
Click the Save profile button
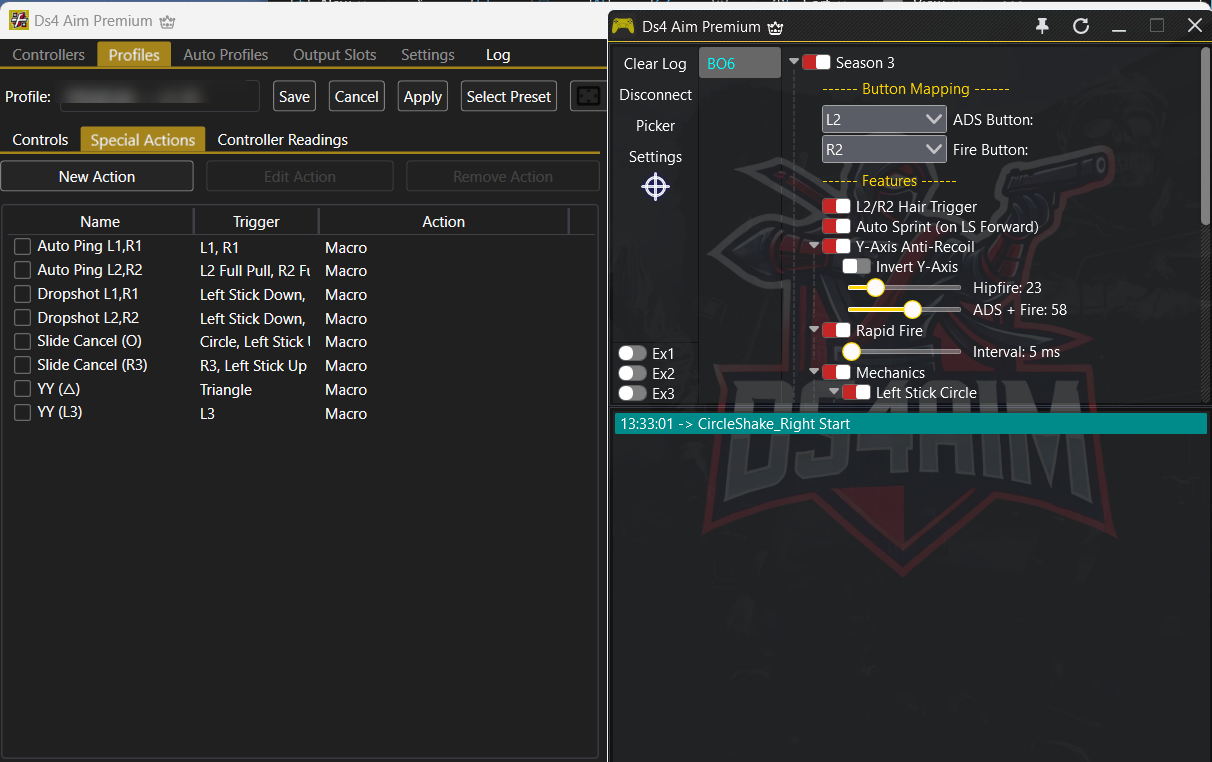(x=294, y=96)
